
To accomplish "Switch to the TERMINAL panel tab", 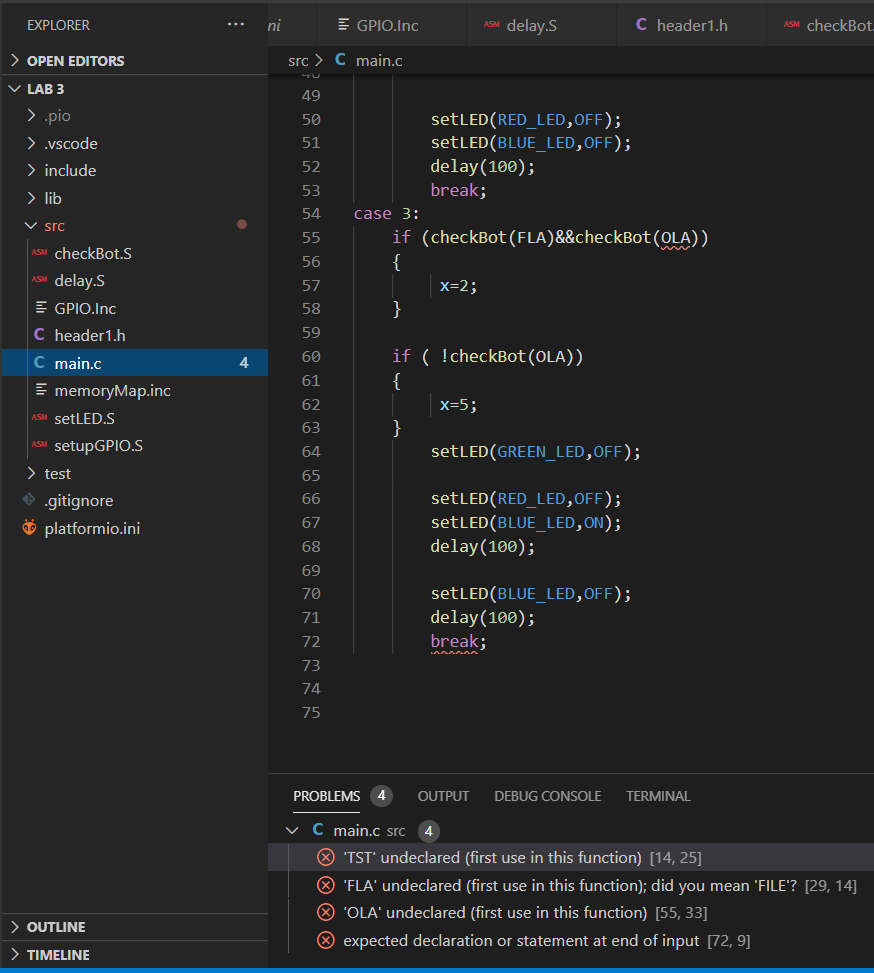I will coord(657,796).
